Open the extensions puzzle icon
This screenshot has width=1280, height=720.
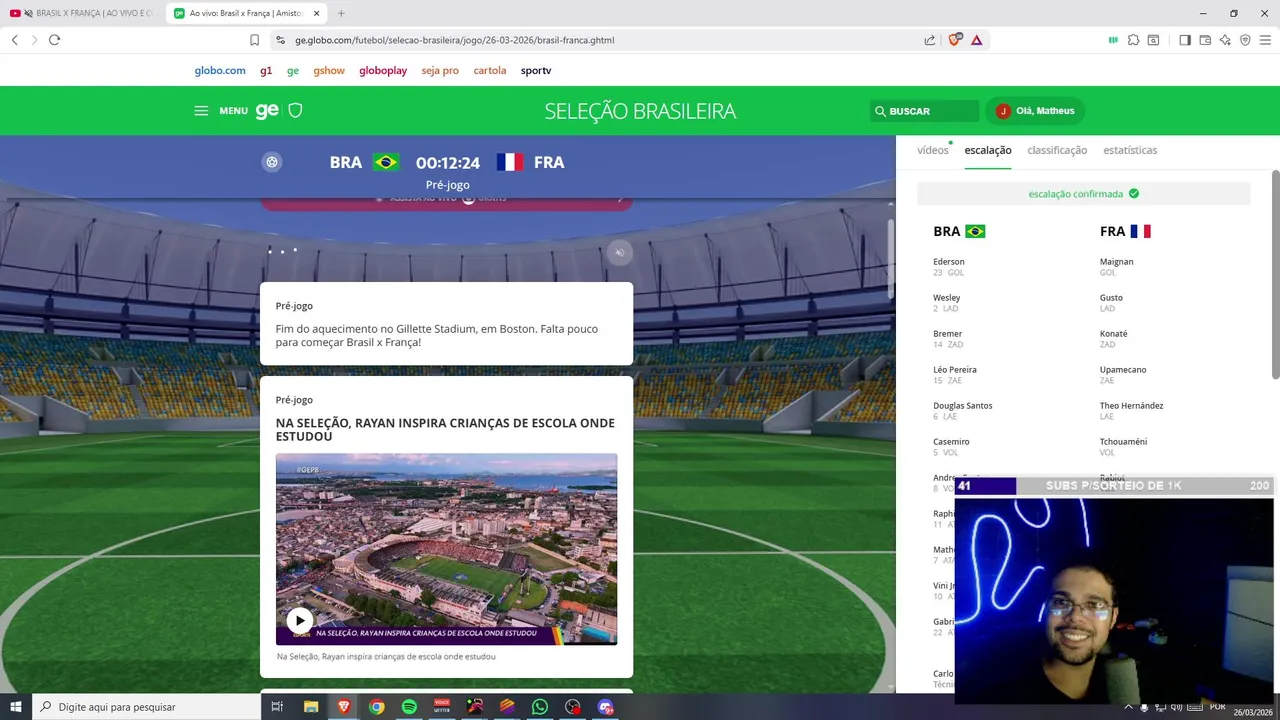coord(1133,40)
